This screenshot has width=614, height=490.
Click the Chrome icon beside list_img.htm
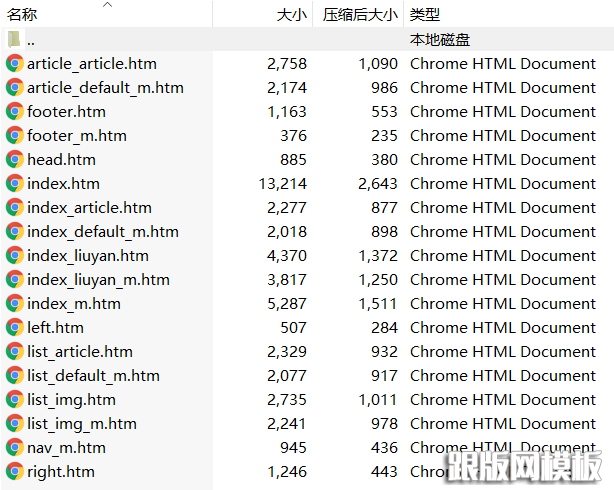(x=15, y=400)
